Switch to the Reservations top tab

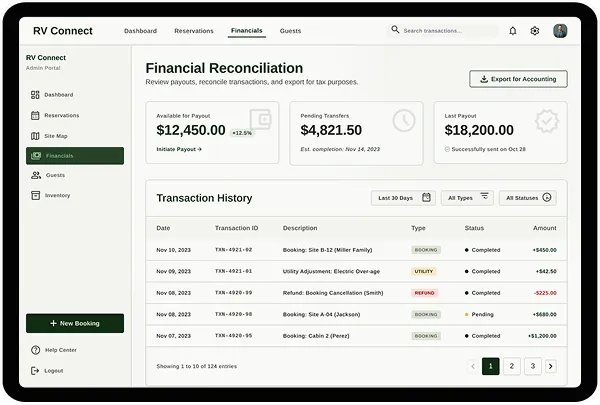point(194,31)
